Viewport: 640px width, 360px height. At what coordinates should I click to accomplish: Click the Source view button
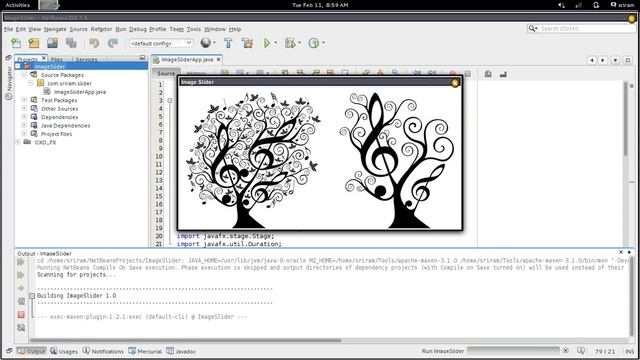coord(166,73)
